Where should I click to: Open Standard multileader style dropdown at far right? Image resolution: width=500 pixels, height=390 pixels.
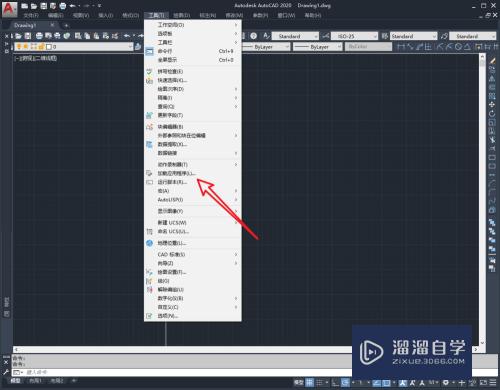coord(493,36)
